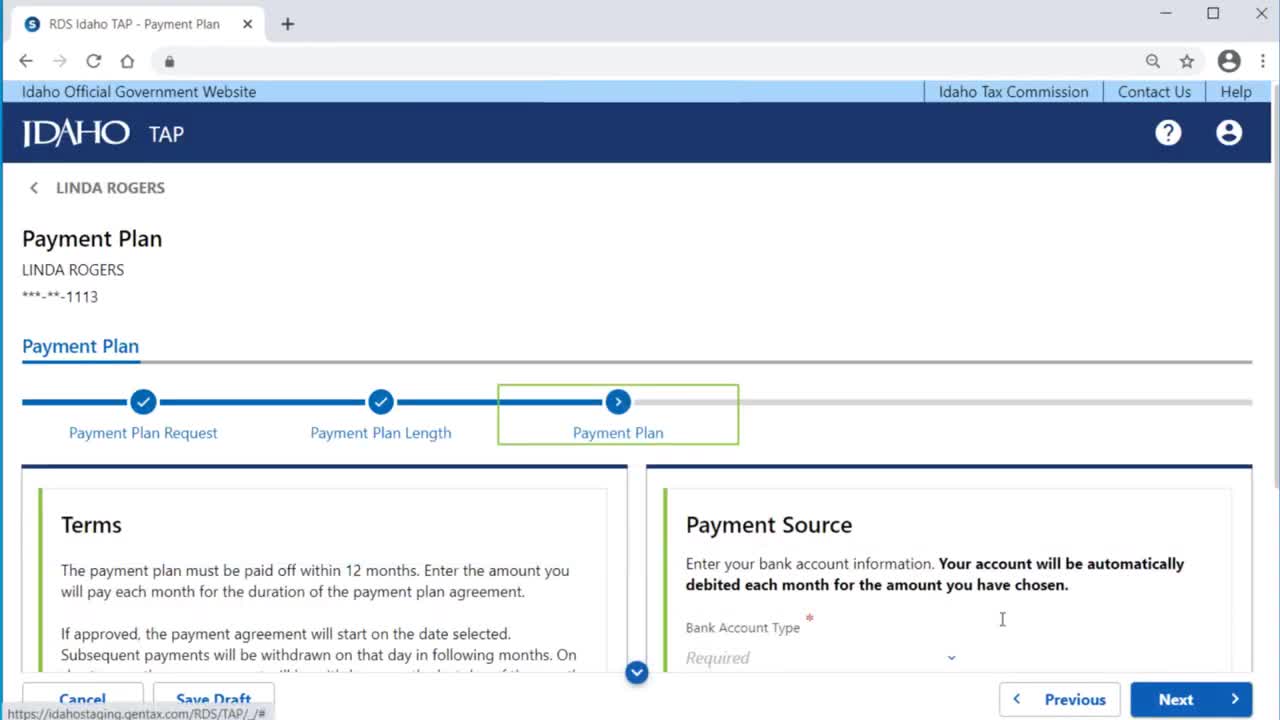Image resolution: width=1280 pixels, height=720 pixels.
Task: Bookmark page with star icon
Action: coord(1187,61)
